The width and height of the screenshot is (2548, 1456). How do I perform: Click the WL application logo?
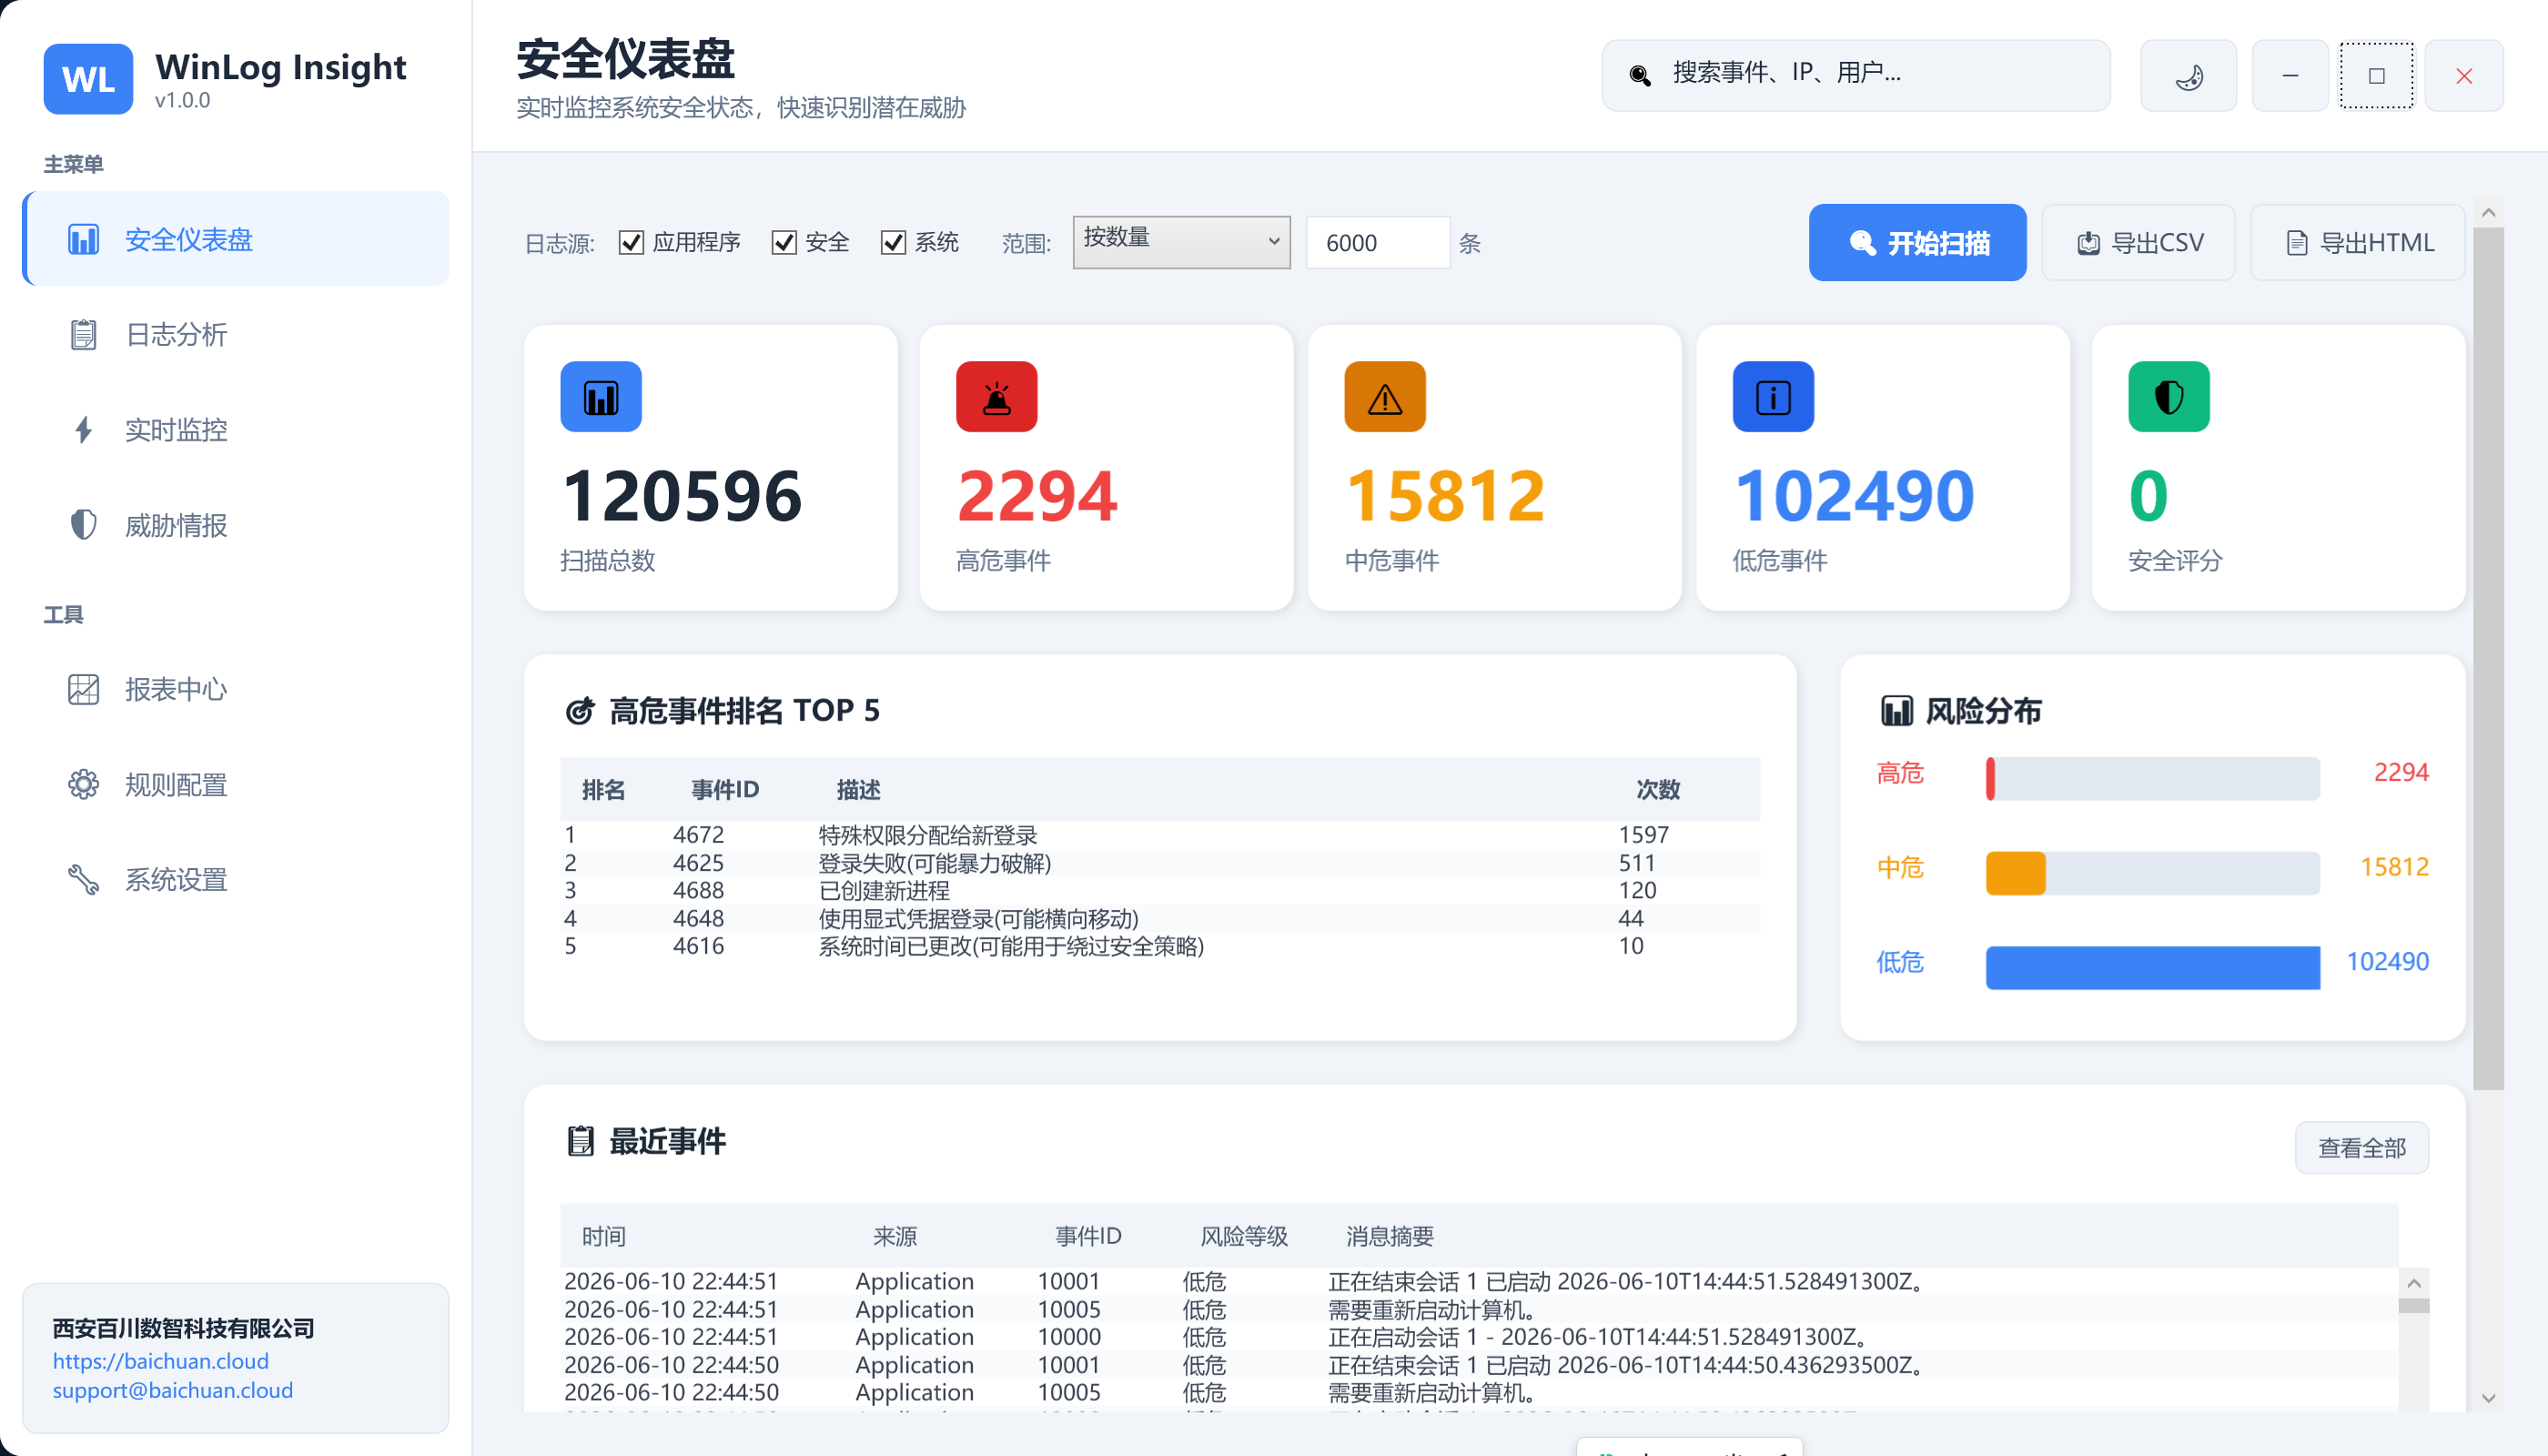point(88,78)
